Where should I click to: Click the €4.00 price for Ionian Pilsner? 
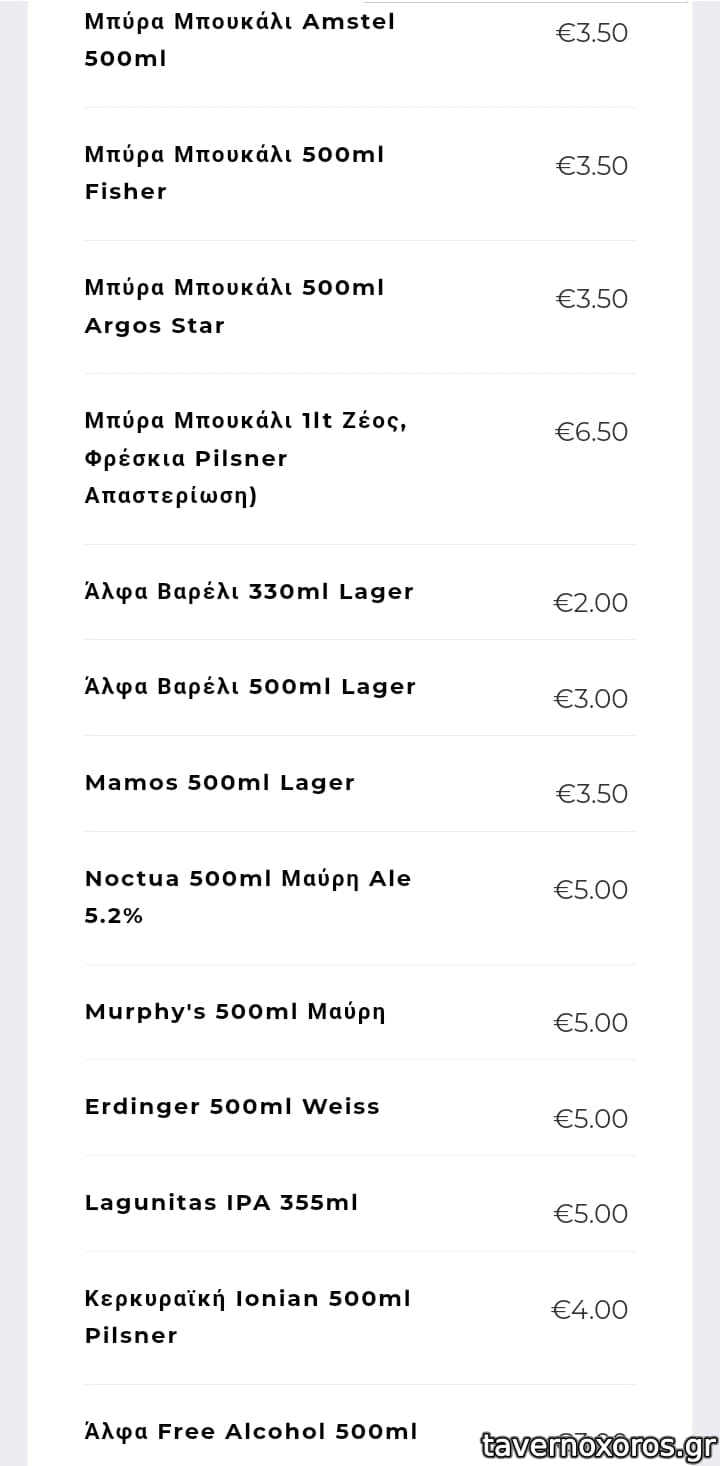point(590,1310)
